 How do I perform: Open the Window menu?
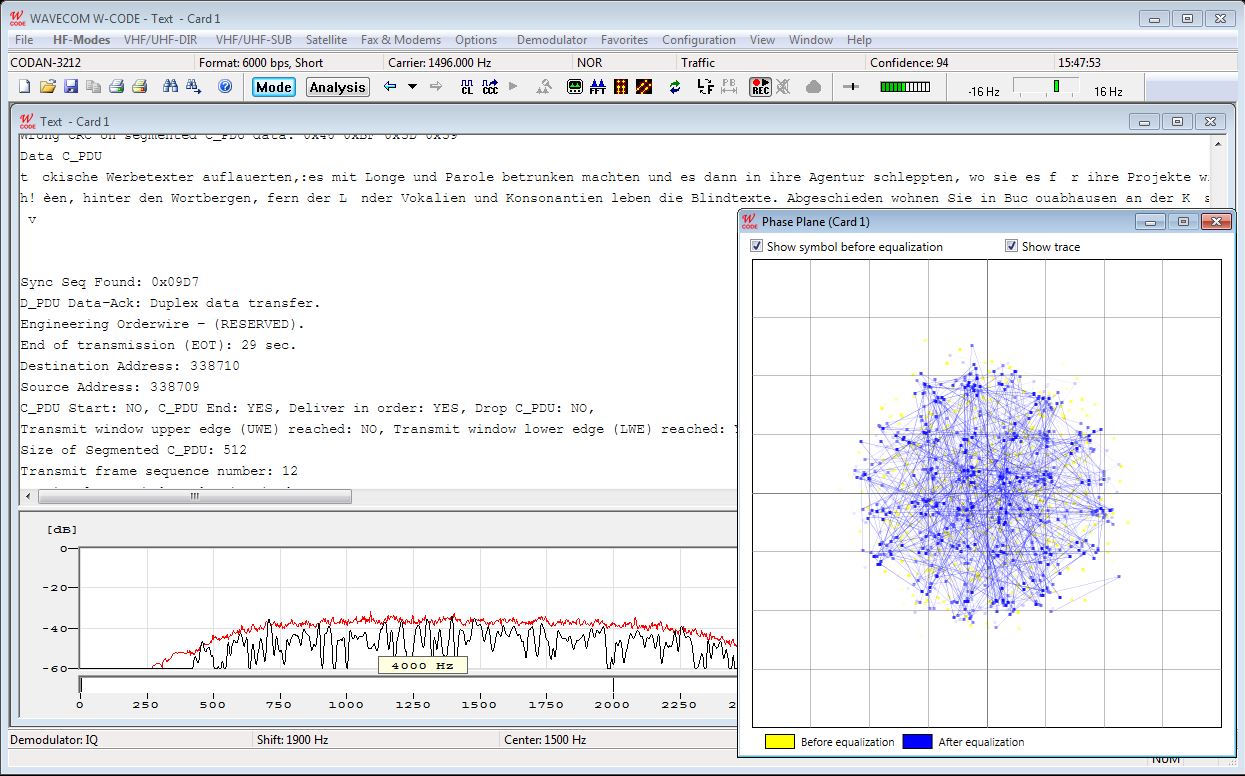click(x=811, y=40)
